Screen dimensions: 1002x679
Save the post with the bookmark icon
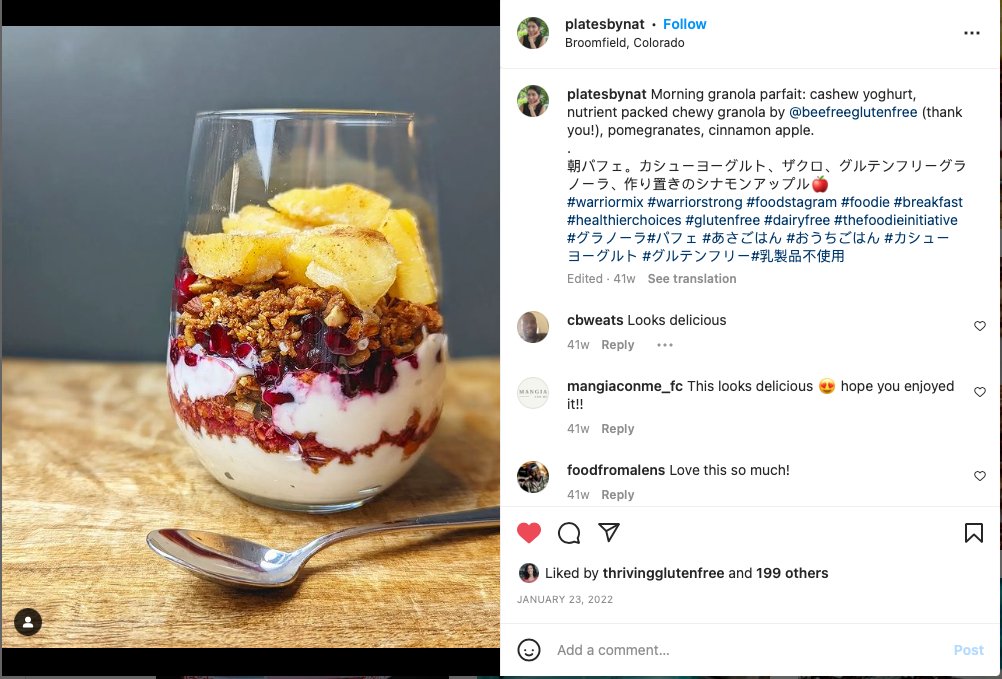click(x=973, y=533)
